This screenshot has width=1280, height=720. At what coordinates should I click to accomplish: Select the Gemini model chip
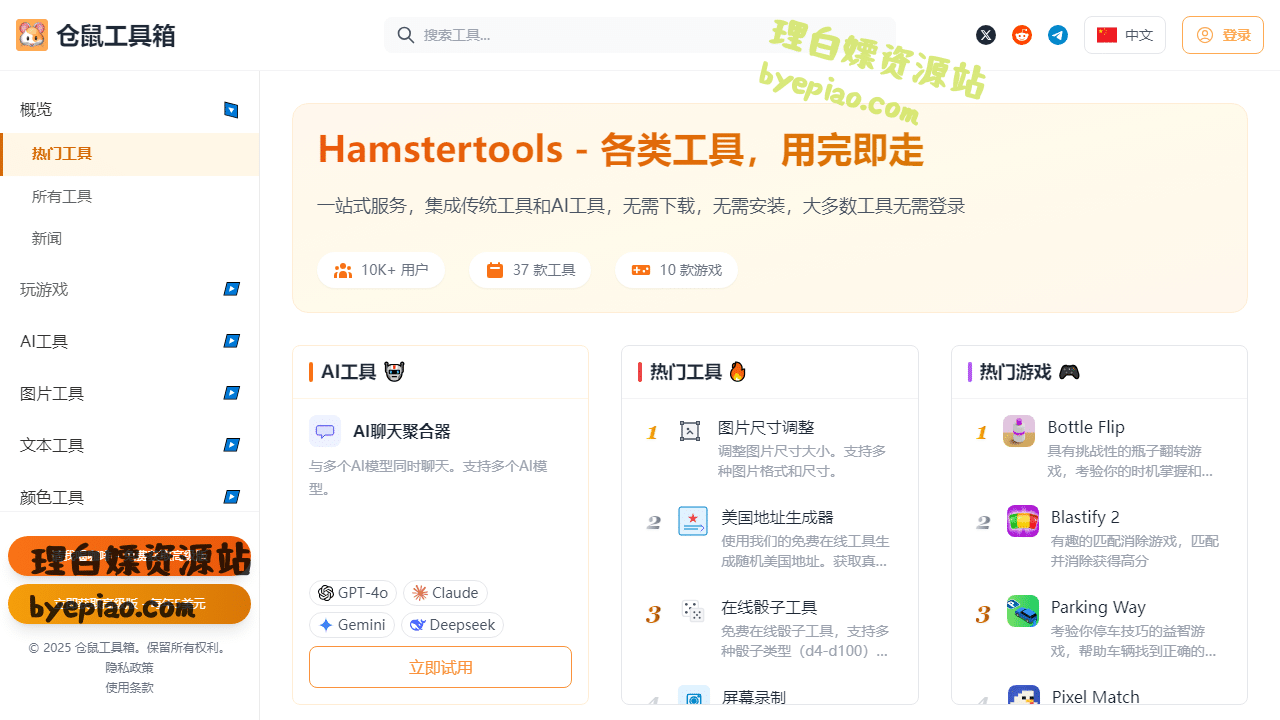(352, 625)
